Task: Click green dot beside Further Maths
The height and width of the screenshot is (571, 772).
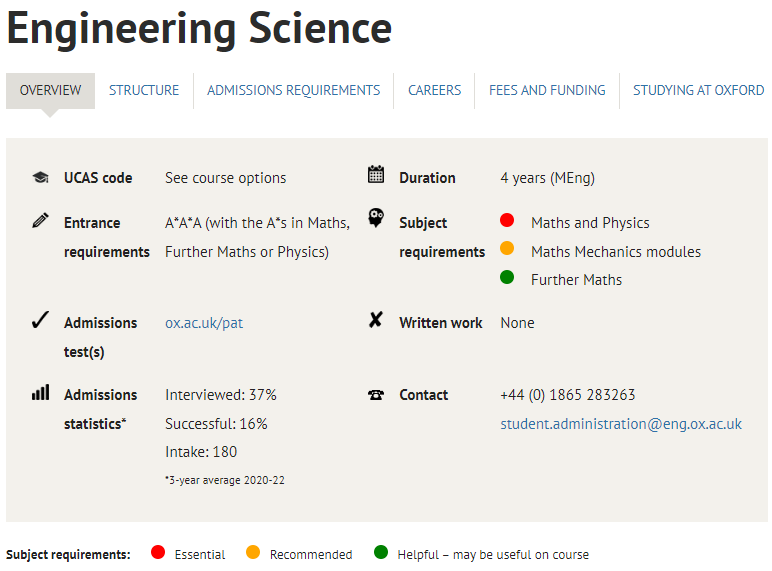Action: 507,277
